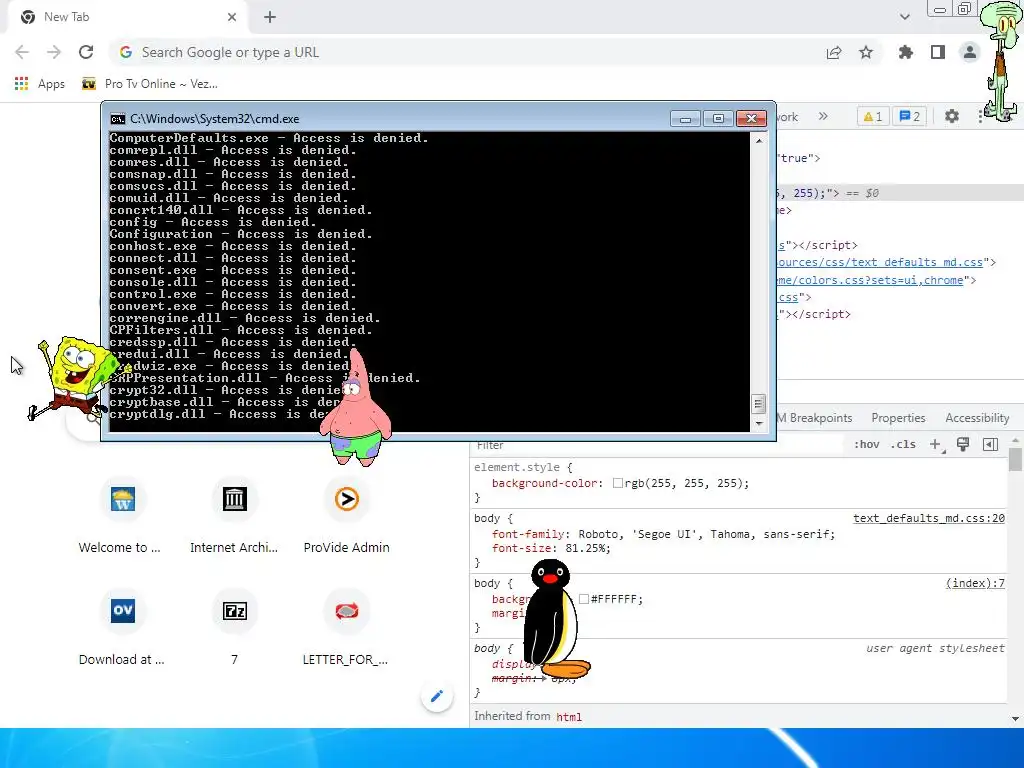Viewport: 1024px width, 768px height.
Task: Minimize the cmd.exe window
Action: click(x=685, y=118)
